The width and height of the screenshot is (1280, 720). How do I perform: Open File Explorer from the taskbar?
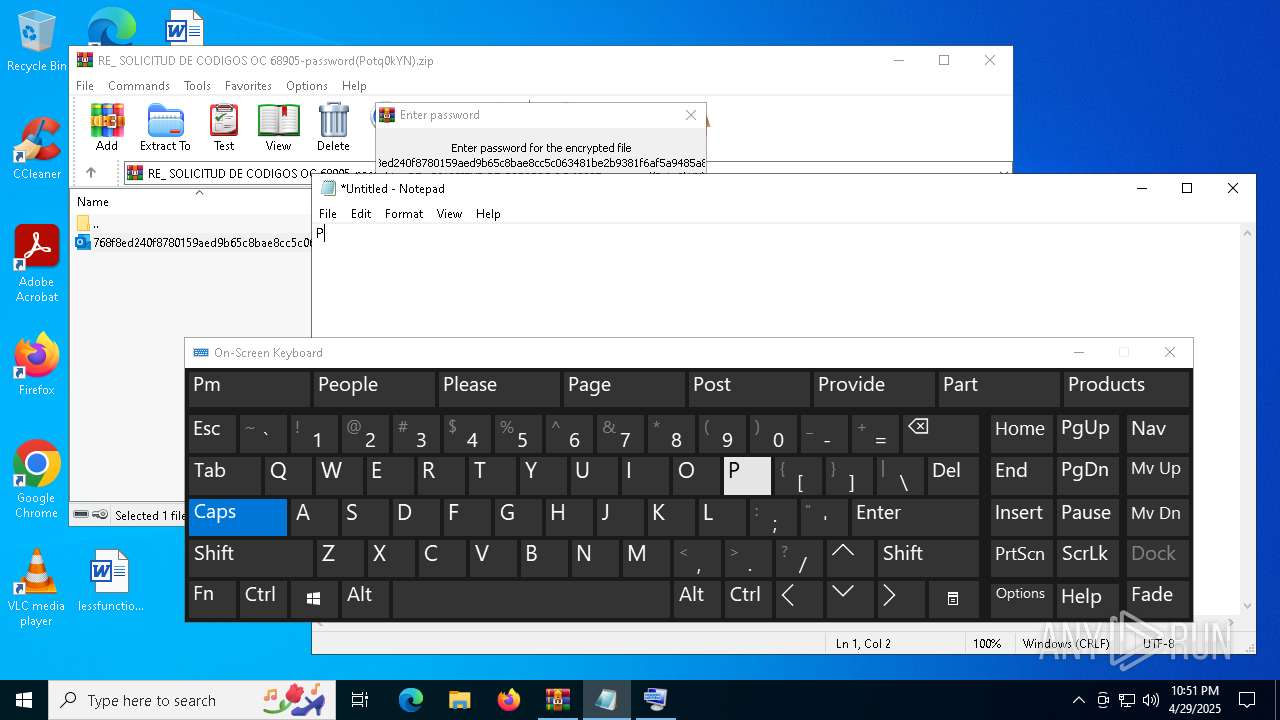(459, 700)
